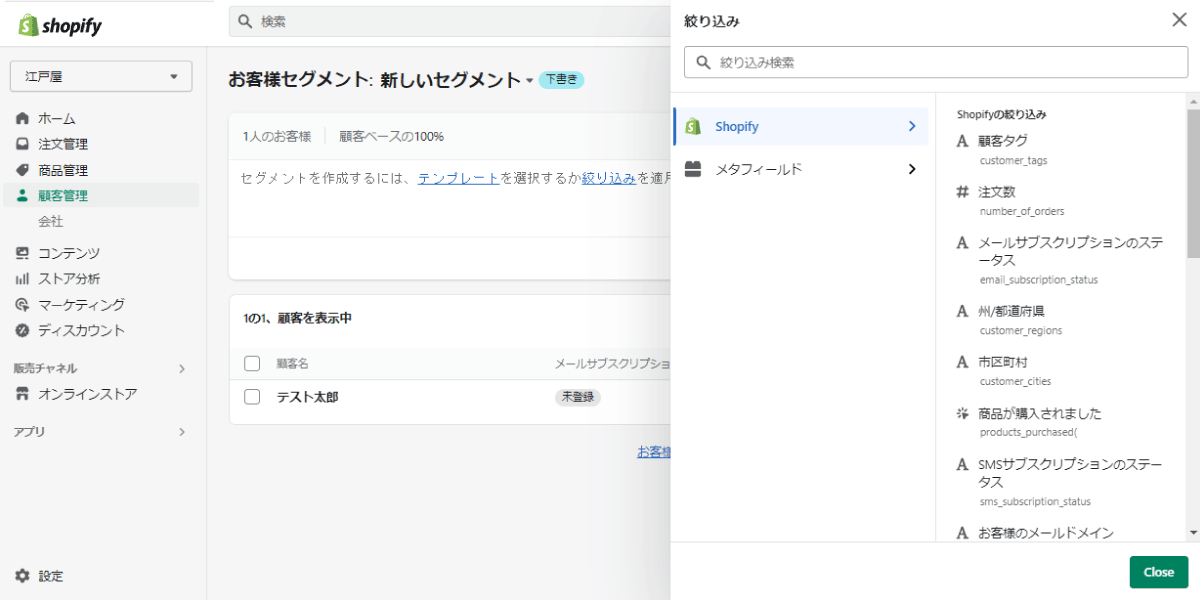Image resolution: width=1200 pixels, height=600 pixels.
Task: Click the green Close button
Action: 1158,572
